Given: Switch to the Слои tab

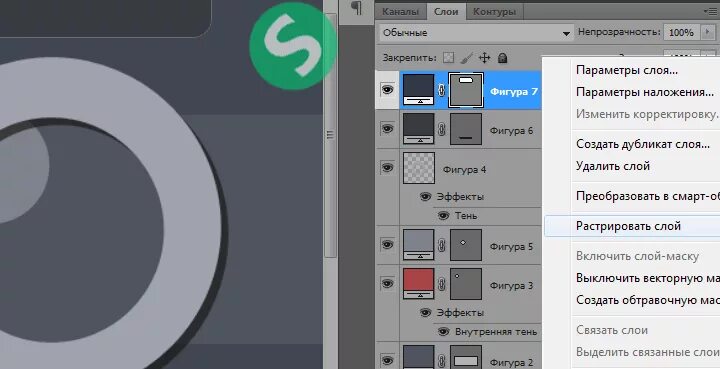Looking at the screenshot, I should 446,12.
